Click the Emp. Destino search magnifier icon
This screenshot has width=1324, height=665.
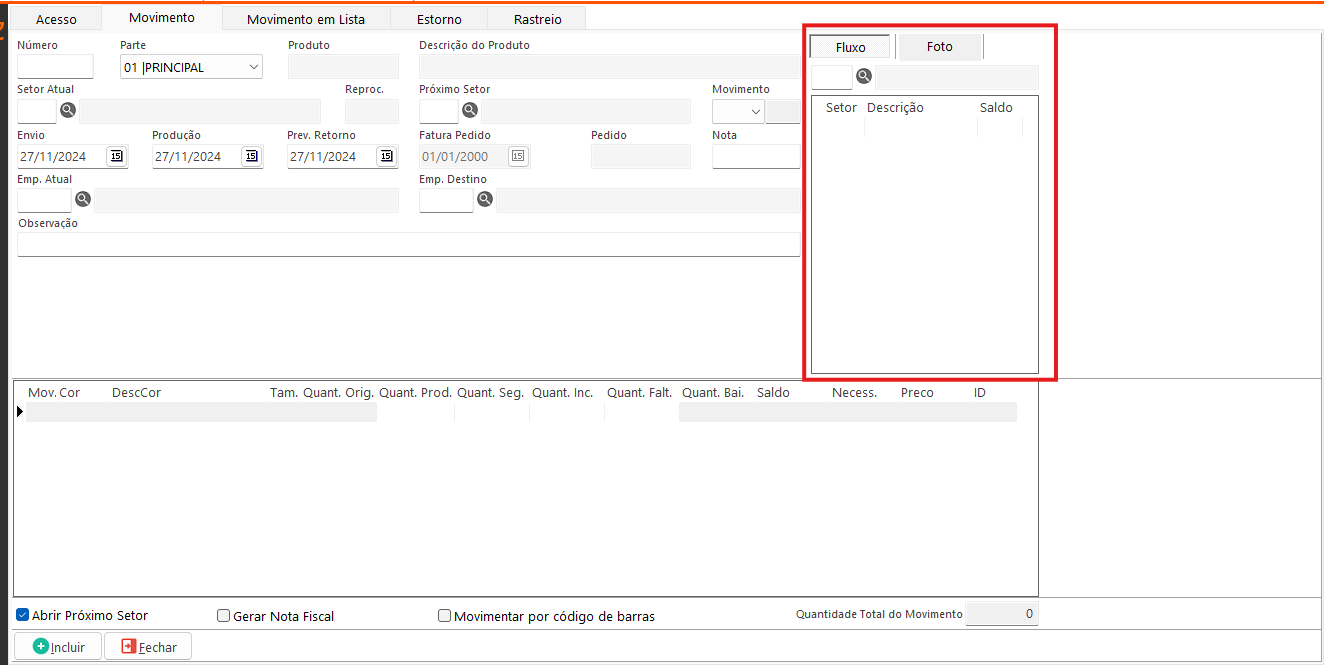click(x=485, y=199)
